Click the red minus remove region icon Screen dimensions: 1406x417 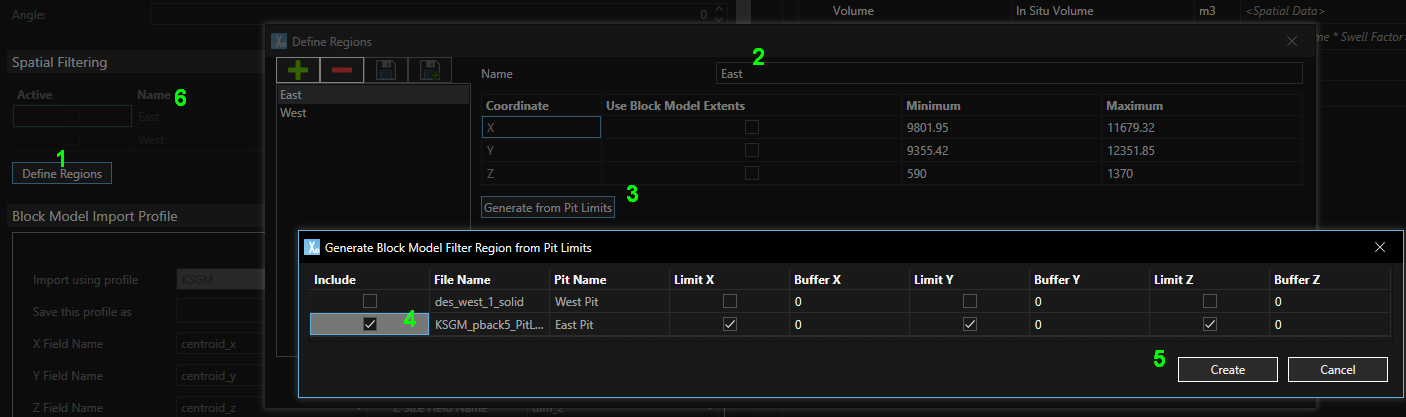tap(342, 70)
